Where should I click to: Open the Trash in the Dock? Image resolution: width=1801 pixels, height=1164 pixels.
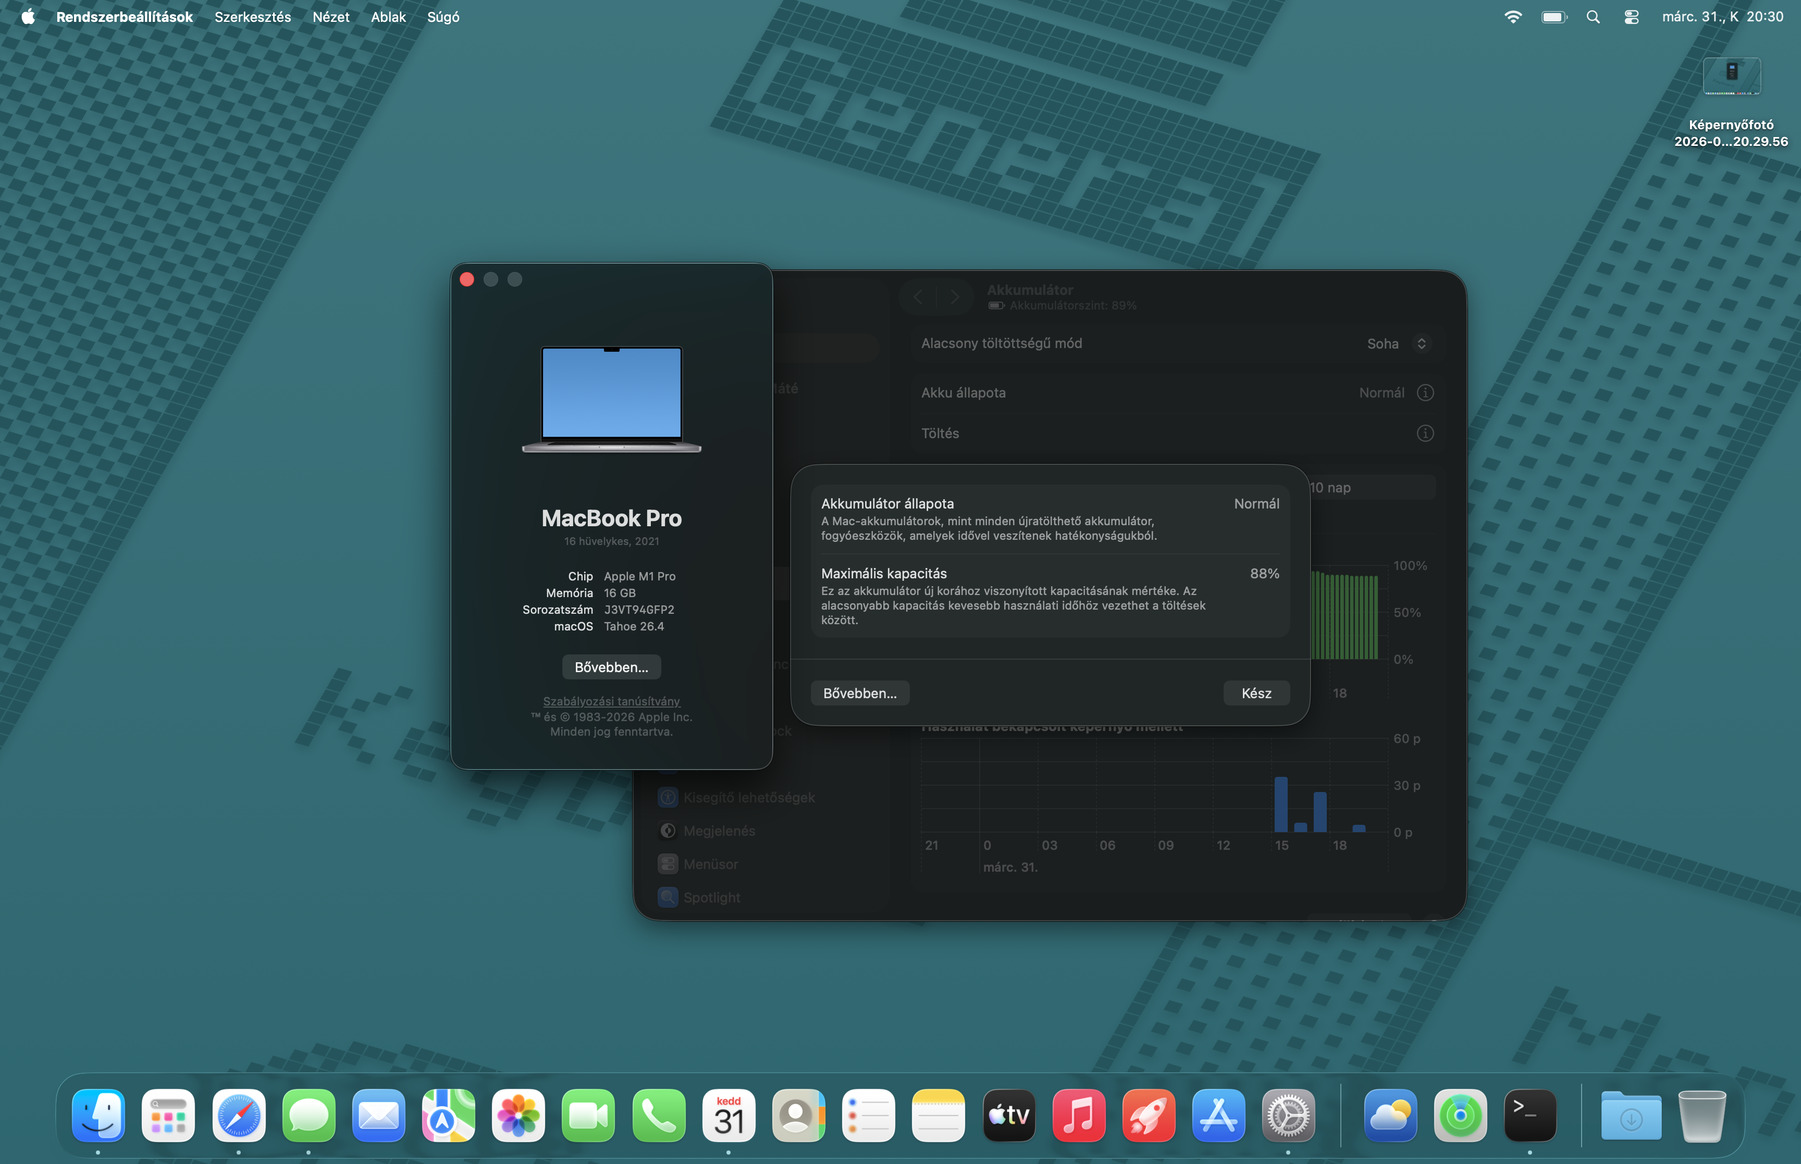click(x=1701, y=1115)
